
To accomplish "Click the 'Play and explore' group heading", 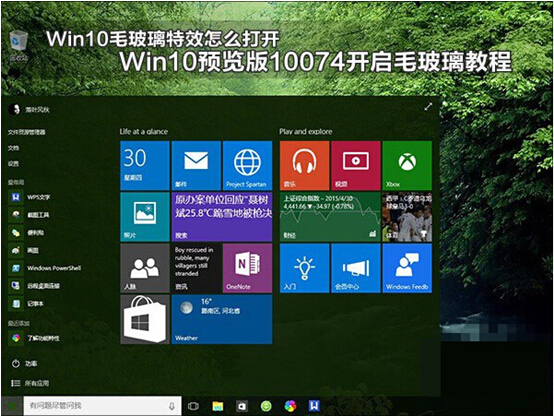I will [306, 131].
